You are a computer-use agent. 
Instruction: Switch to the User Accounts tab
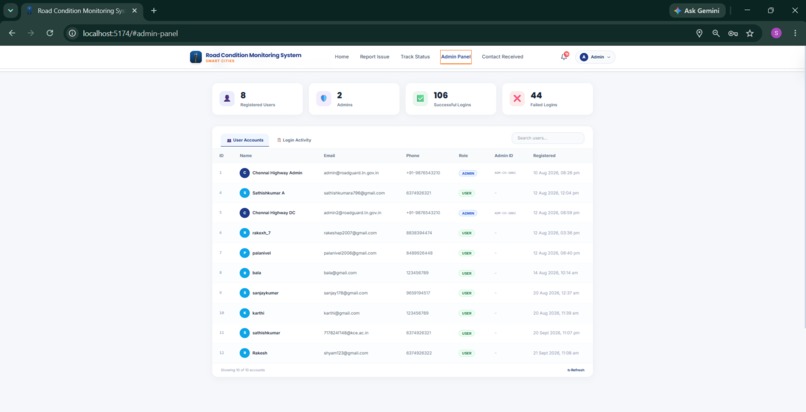click(245, 140)
